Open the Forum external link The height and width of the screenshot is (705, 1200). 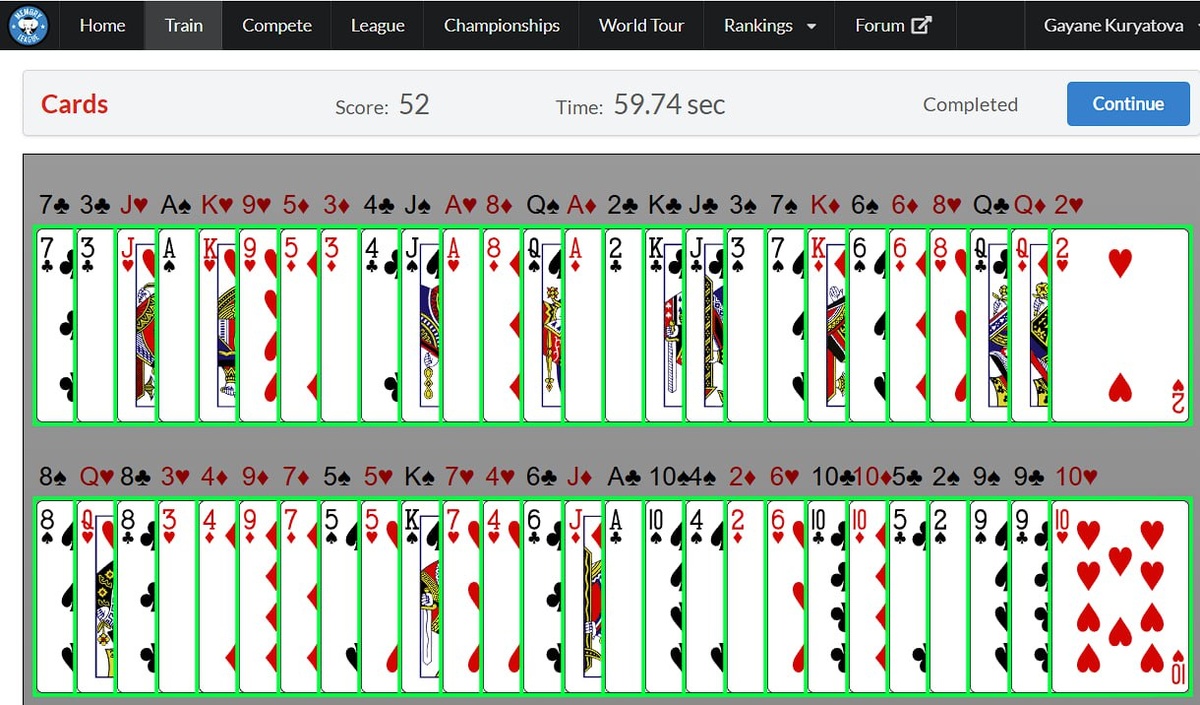[x=893, y=25]
